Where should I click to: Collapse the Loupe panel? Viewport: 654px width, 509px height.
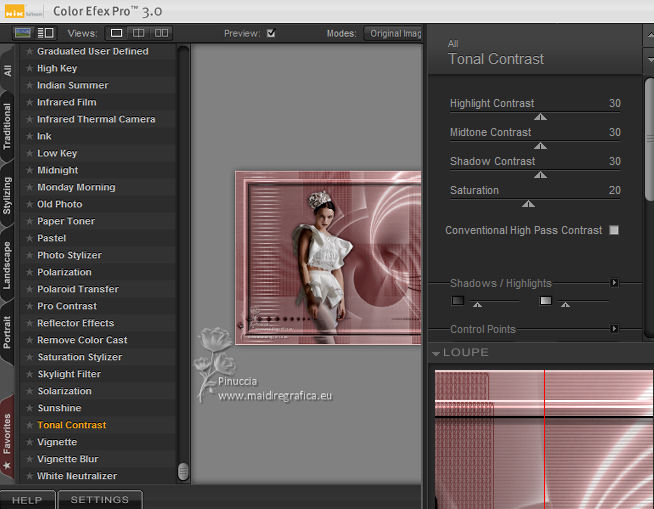437,353
